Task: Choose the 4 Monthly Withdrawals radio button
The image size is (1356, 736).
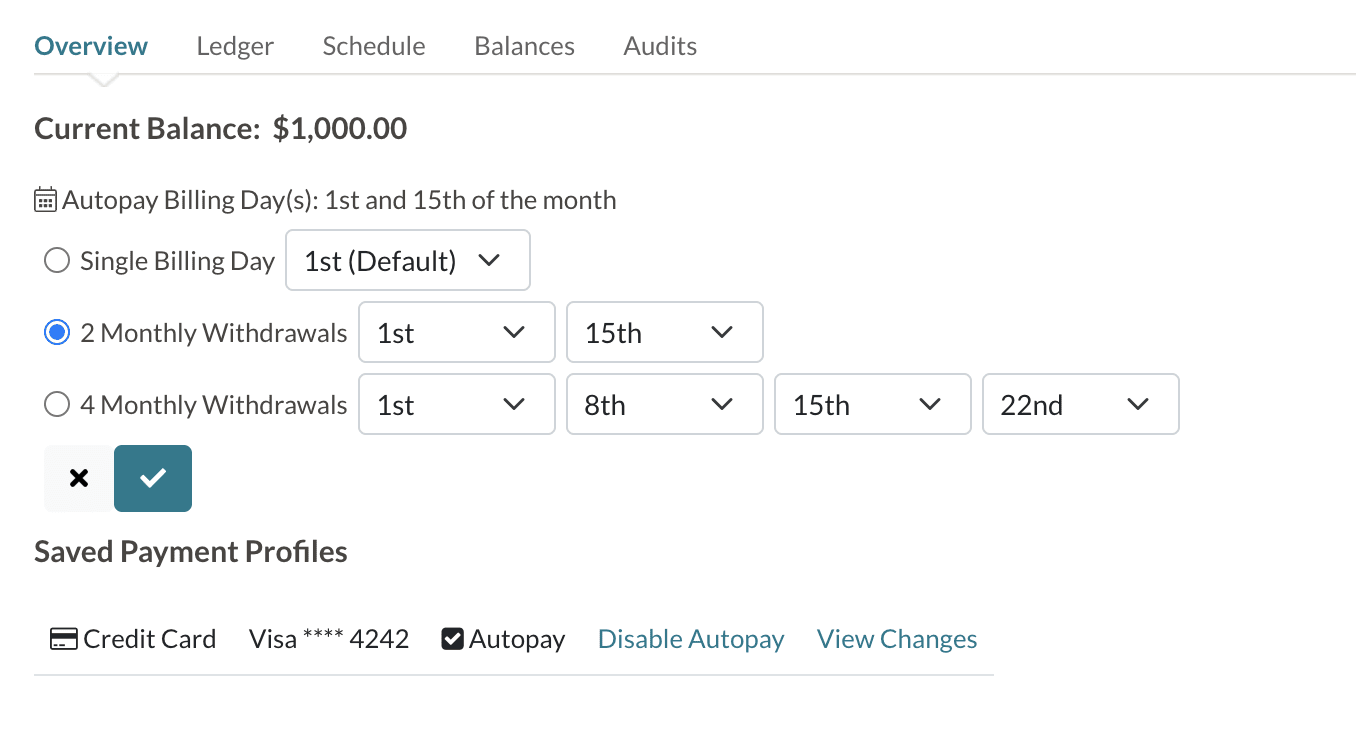Action: 57,405
